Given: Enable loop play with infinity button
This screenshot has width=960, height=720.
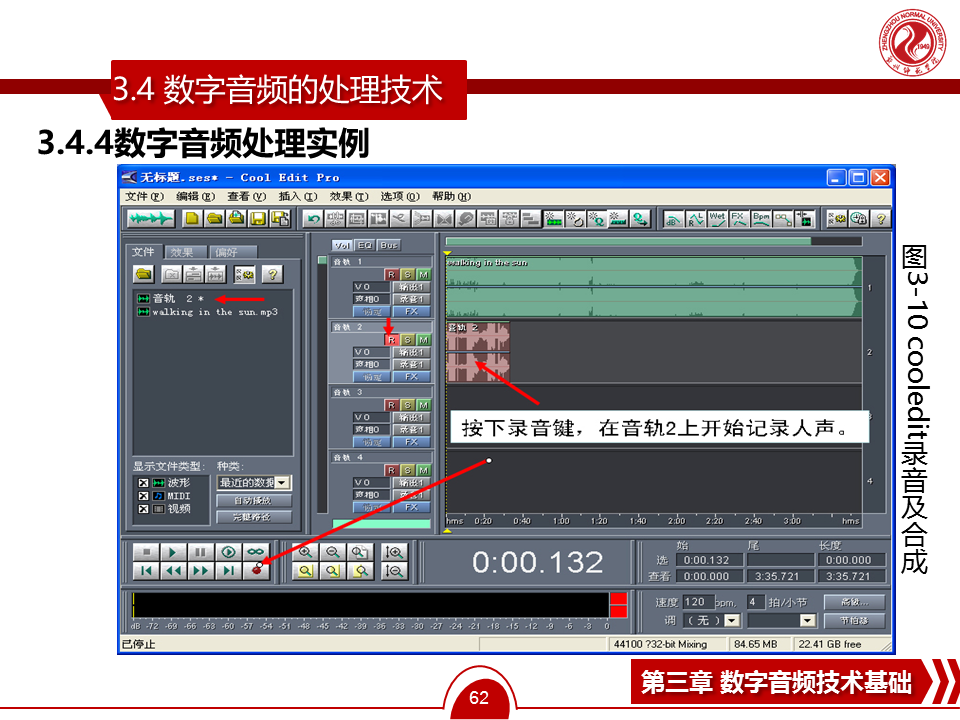Looking at the screenshot, I should pos(255,552).
